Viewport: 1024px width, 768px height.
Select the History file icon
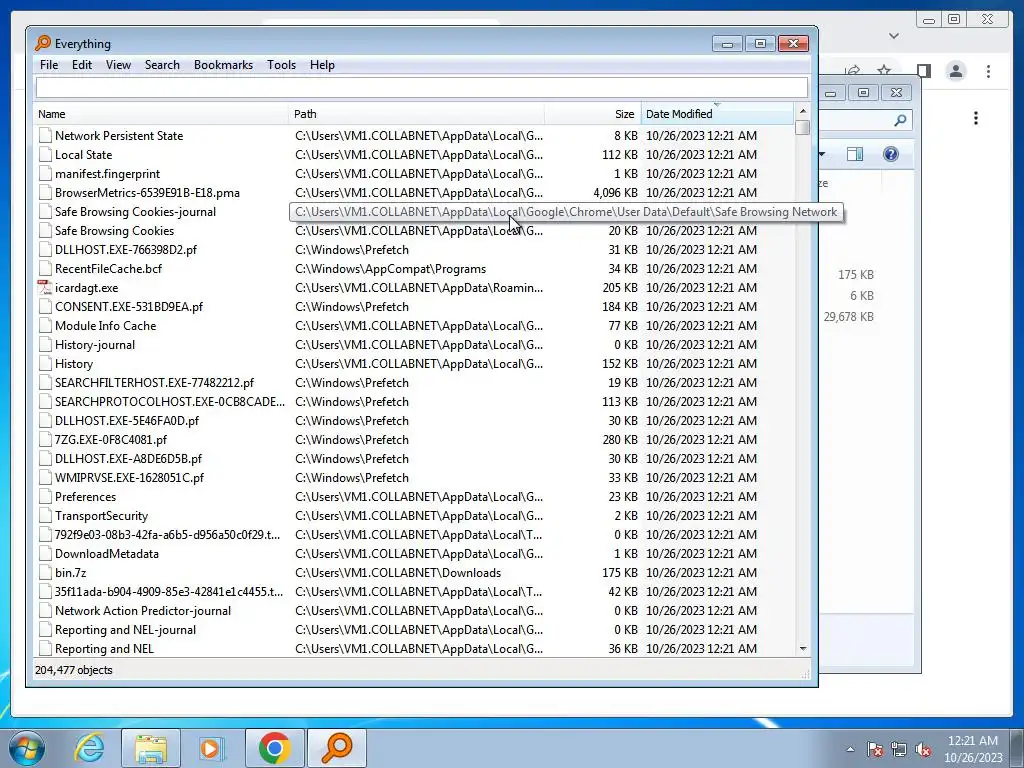coord(44,364)
